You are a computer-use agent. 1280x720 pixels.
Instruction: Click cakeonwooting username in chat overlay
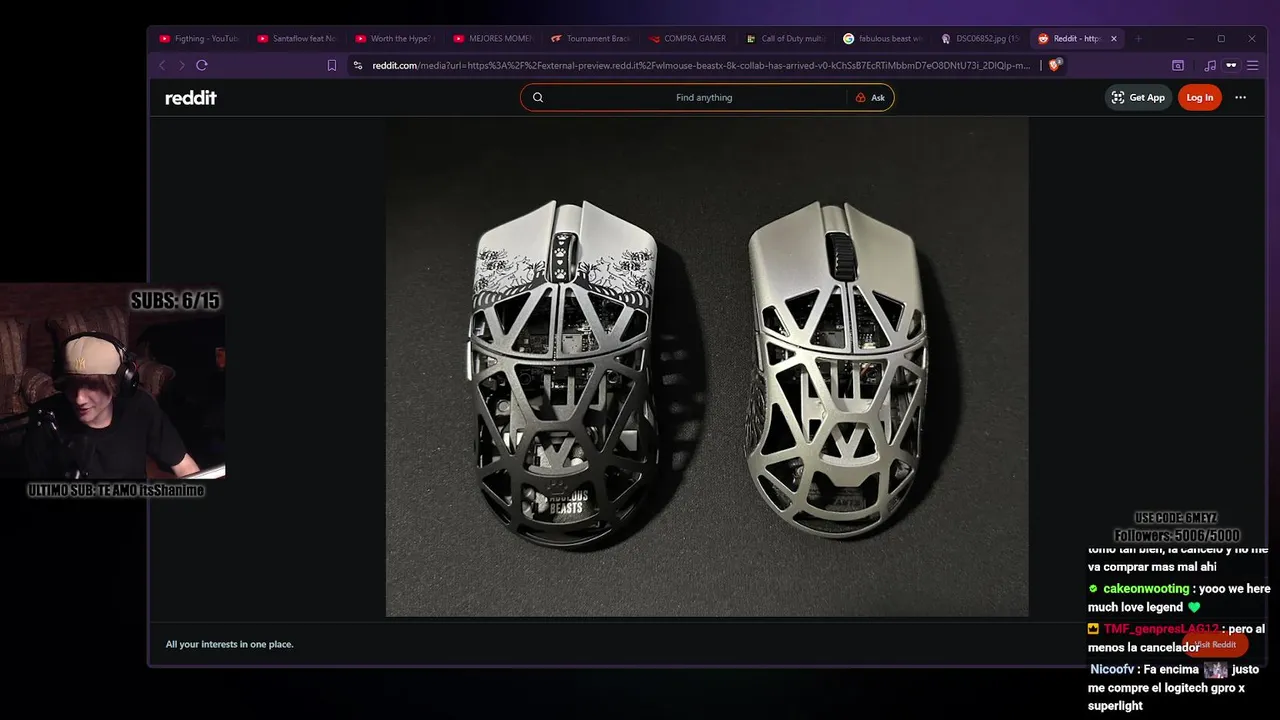point(1146,589)
